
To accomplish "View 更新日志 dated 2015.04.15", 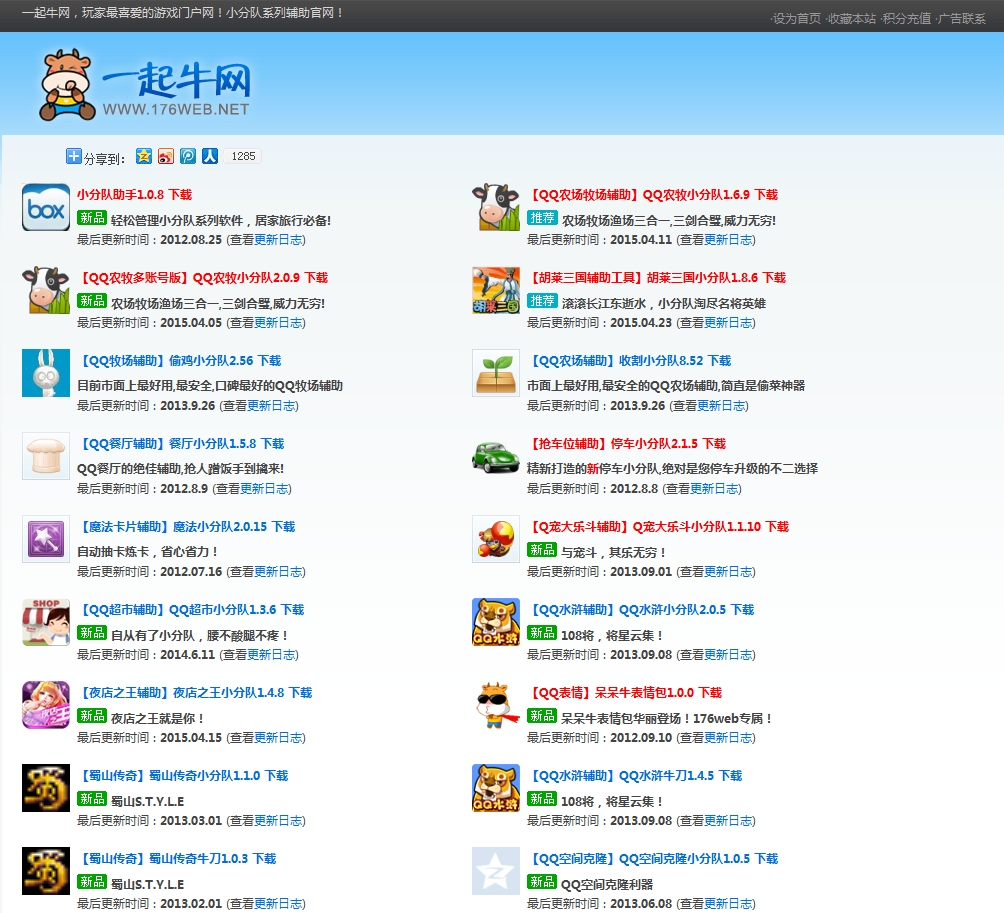I will (278, 738).
